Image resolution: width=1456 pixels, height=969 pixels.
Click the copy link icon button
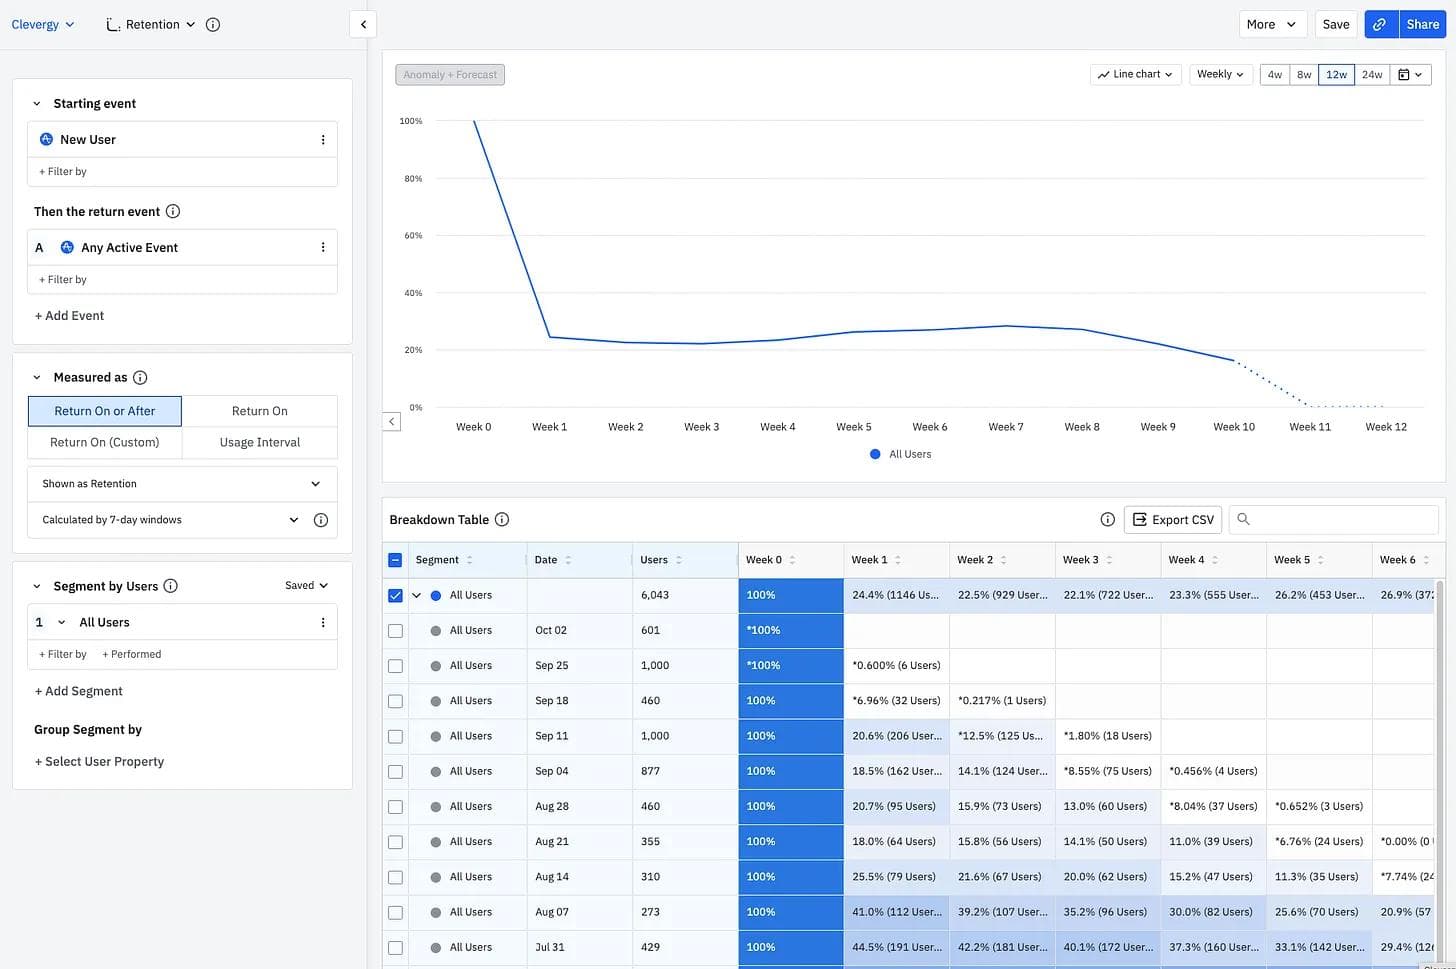(x=1380, y=25)
